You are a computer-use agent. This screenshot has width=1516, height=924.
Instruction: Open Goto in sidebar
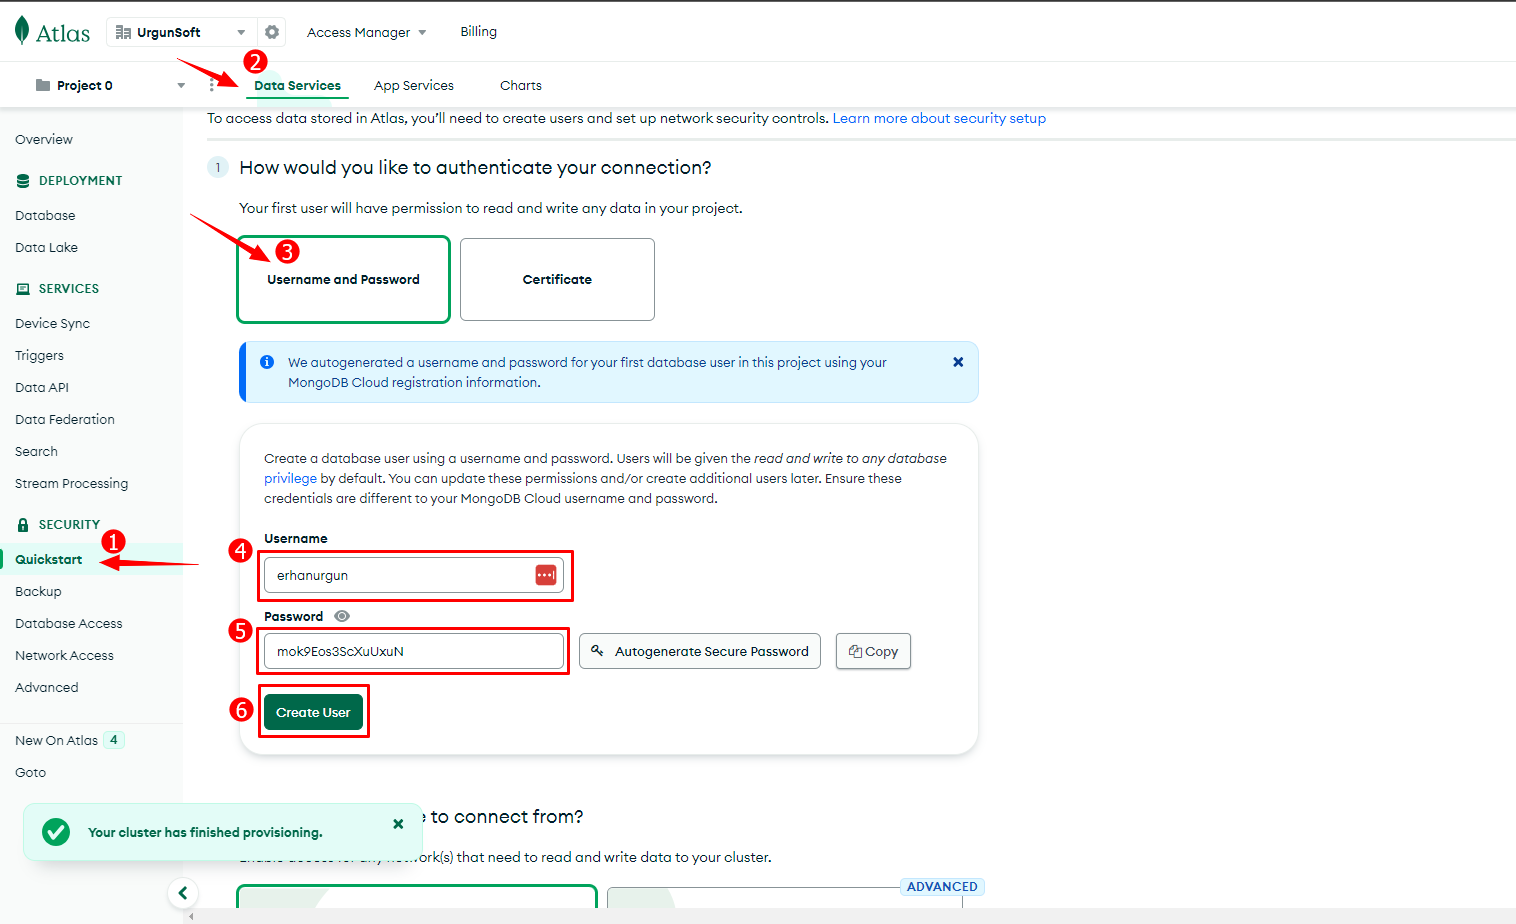[30, 772]
